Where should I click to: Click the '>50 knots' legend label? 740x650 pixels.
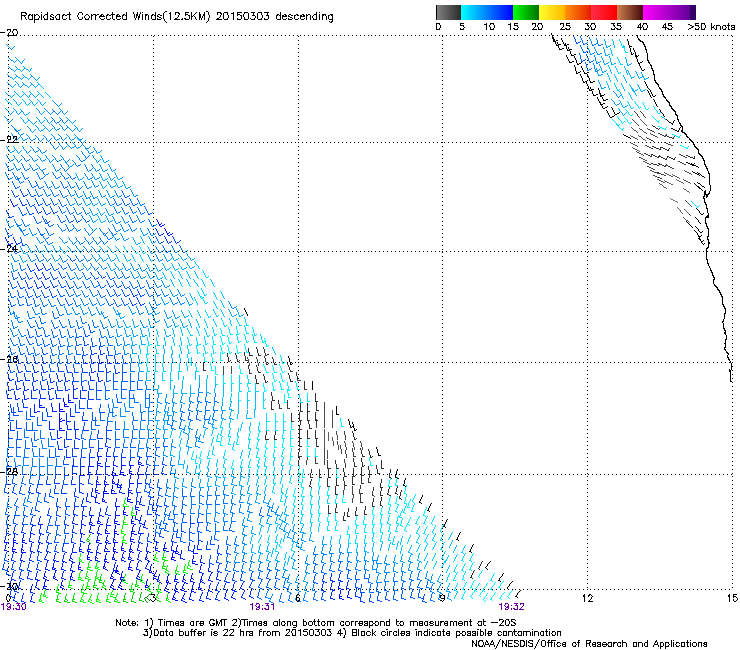click(x=711, y=27)
